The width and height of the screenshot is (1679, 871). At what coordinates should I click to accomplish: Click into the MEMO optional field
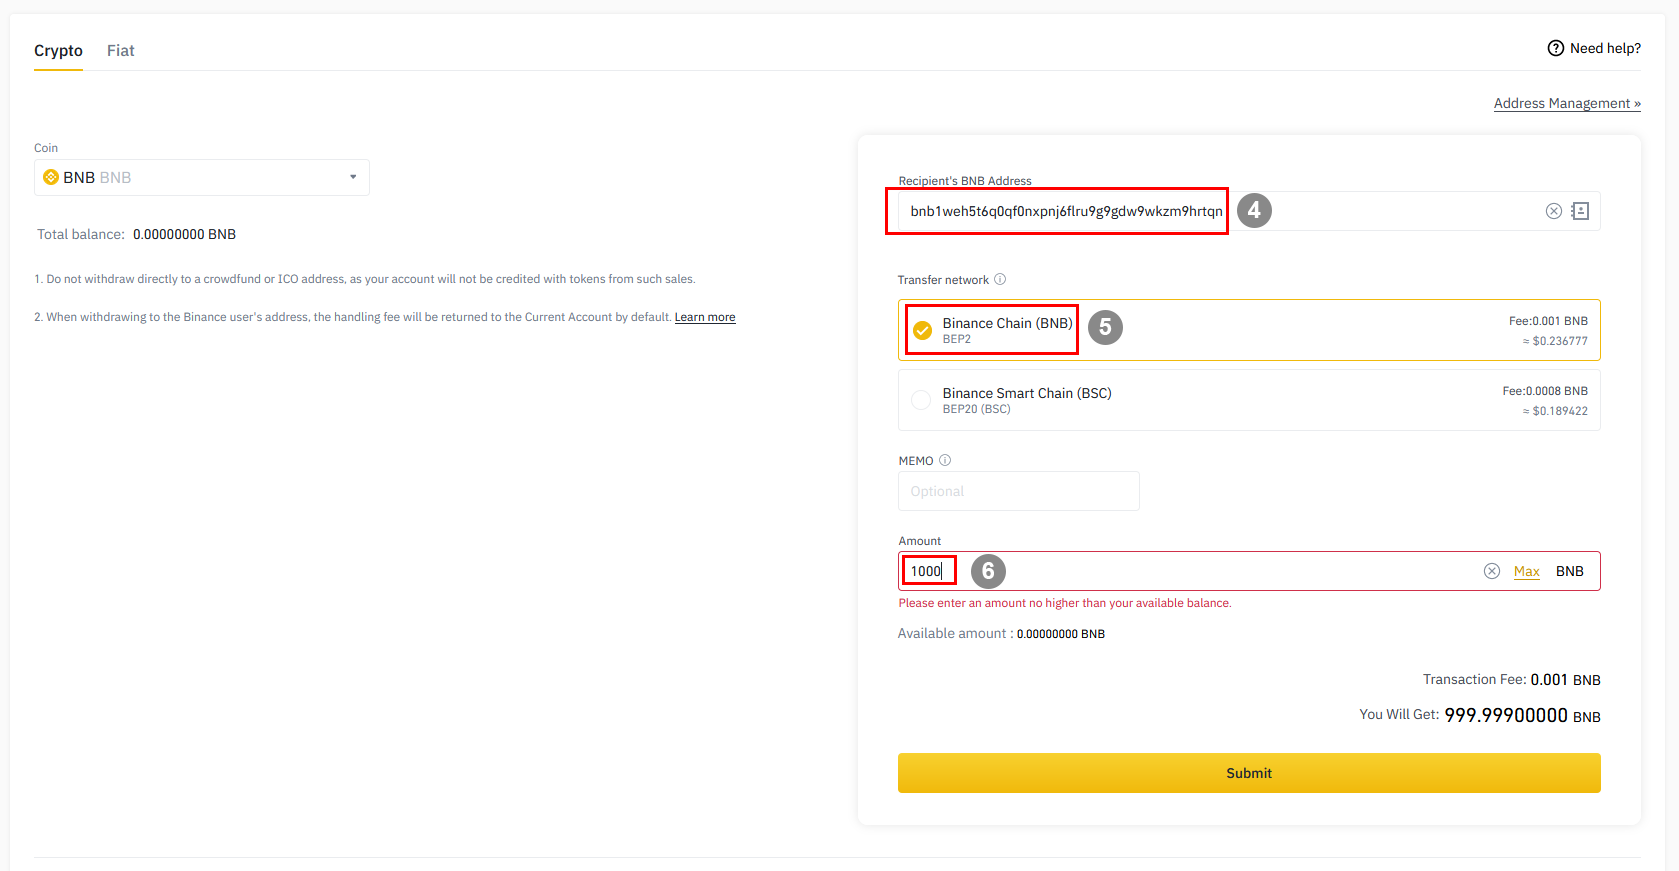point(1018,491)
